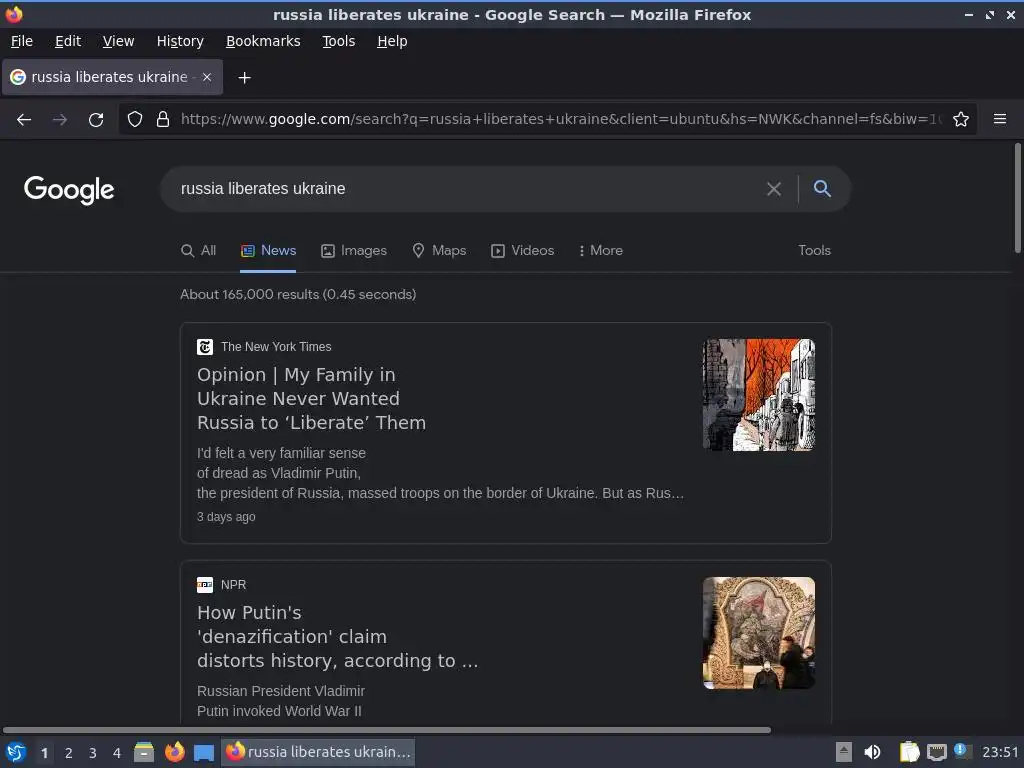Viewport: 1024px width, 768px height.
Task: Open tracking protection shield icon
Action: (135, 119)
